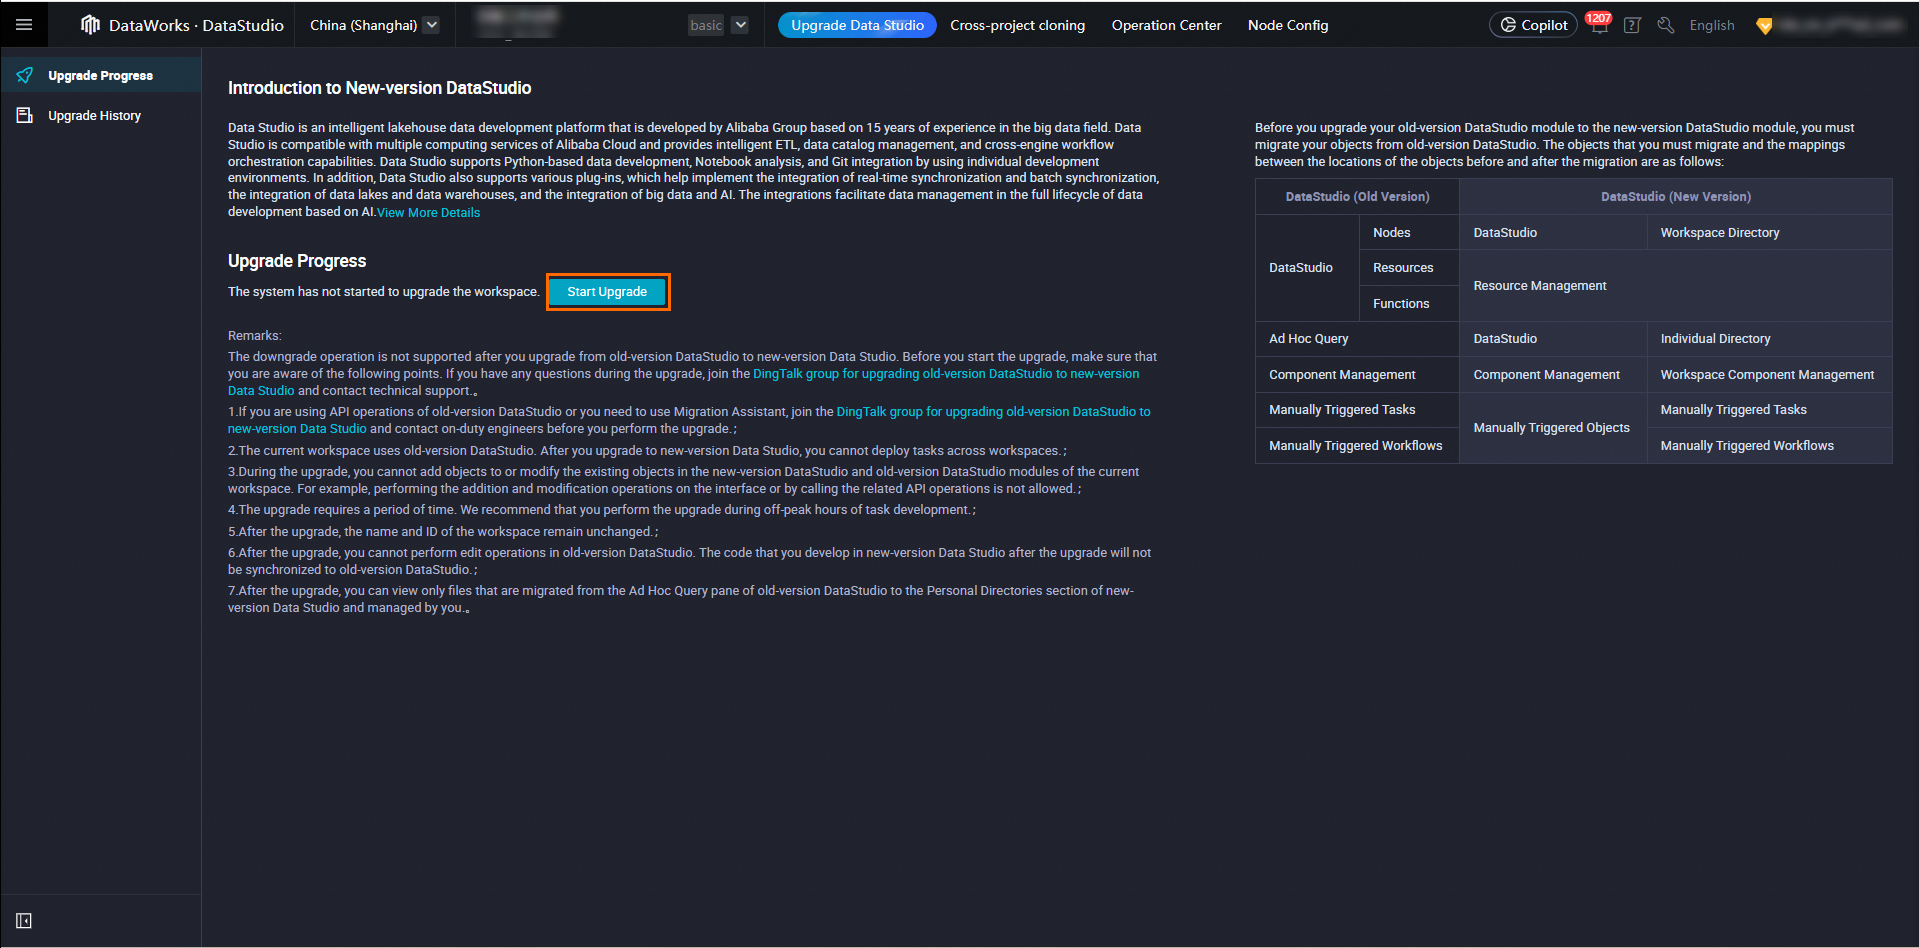The height and width of the screenshot is (948, 1919).
Task: Click the 'Remarks:' label
Action: pyautogui.click(x=255, y=336)
